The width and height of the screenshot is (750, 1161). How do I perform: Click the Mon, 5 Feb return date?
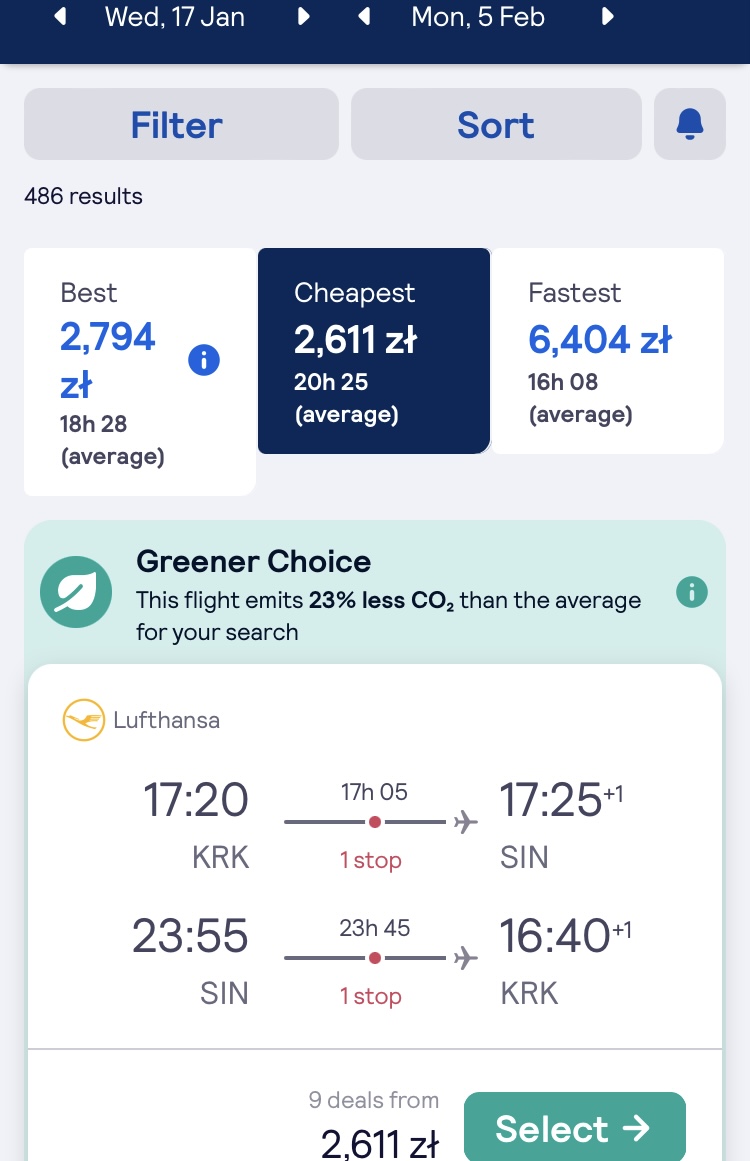pyautogui.click(x=478, y=16)
